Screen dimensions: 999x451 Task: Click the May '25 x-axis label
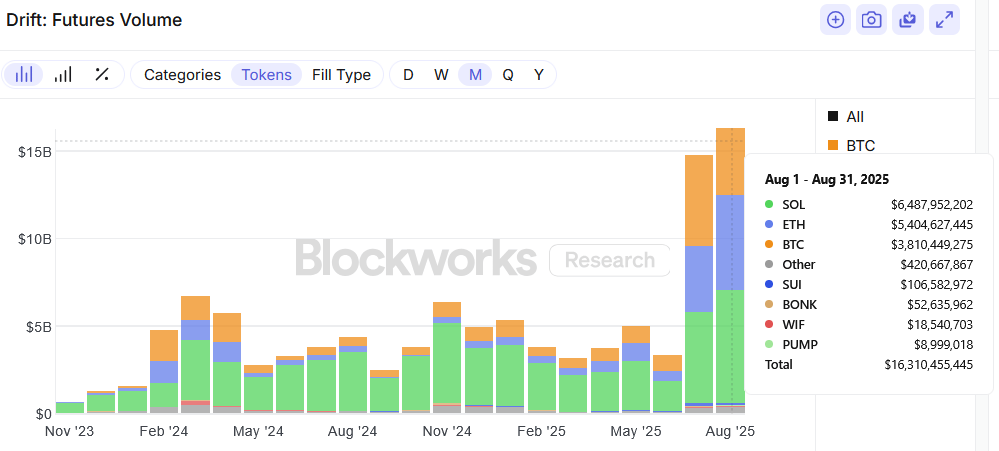coord(635,431)
